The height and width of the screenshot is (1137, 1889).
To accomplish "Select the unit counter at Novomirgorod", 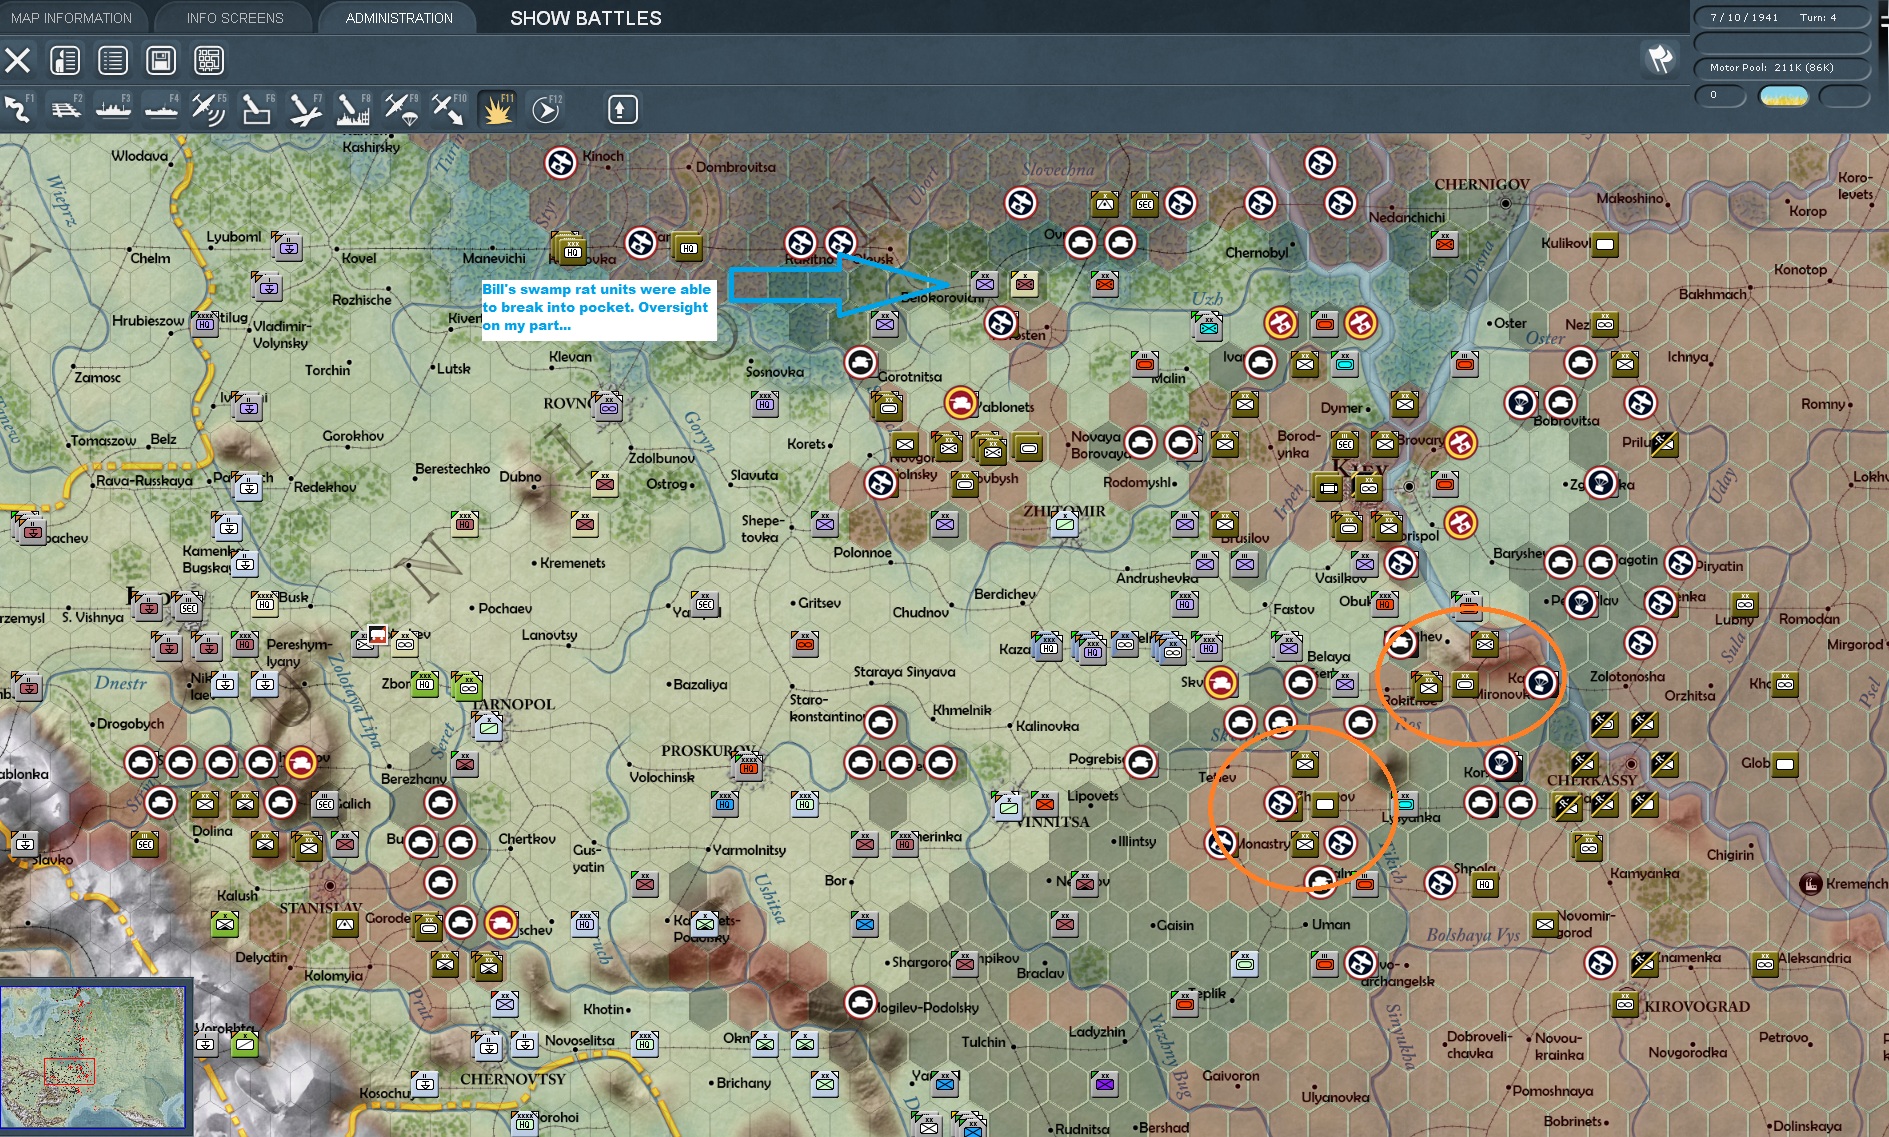I will pyautogui.click(x=1545, y=925).
